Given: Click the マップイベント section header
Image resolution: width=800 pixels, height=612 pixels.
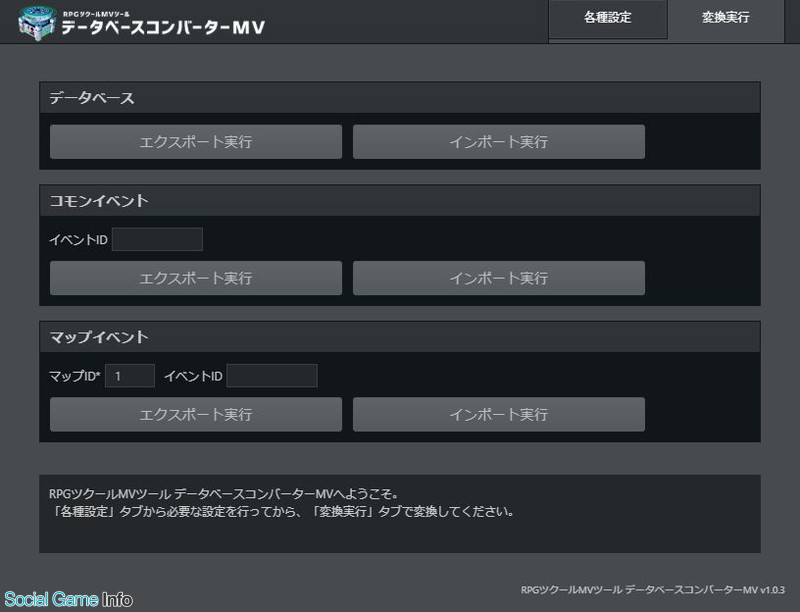Looking at the screenshot, I should 399,337.
